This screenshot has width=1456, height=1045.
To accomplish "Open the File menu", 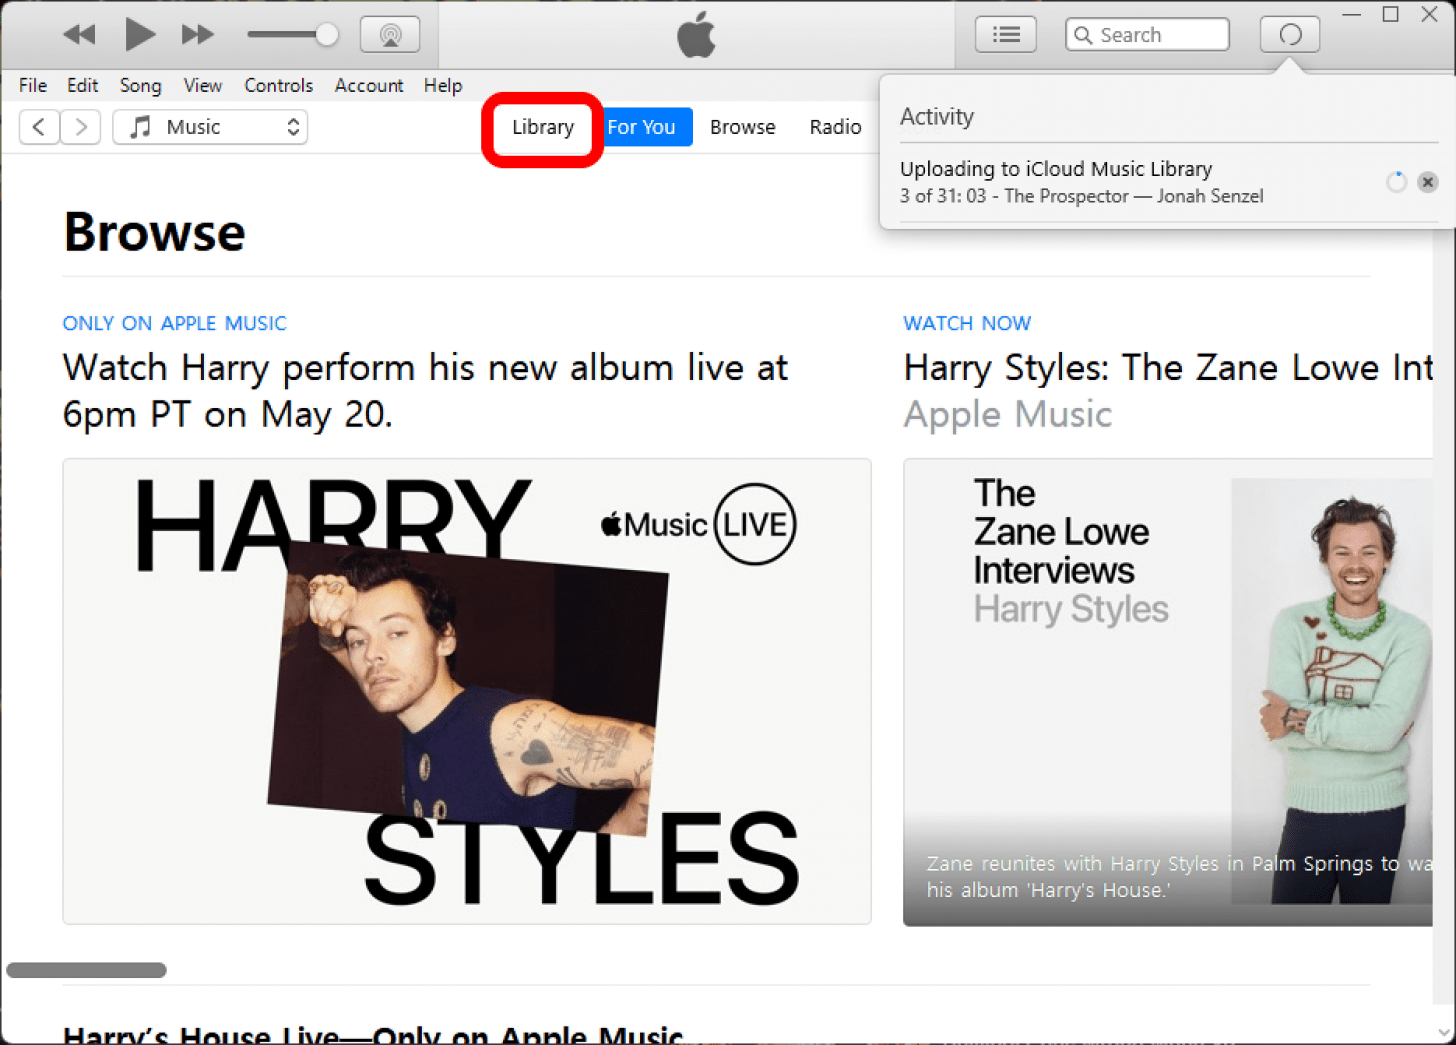I will pos(32,86).
